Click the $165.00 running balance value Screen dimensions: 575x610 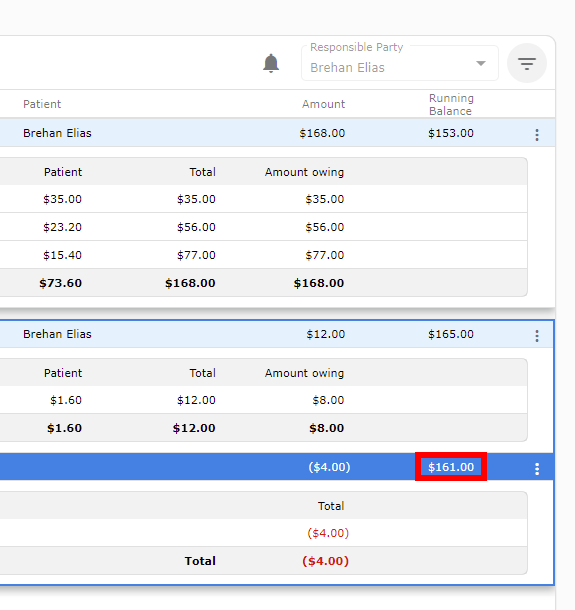click(x=451, y=334)
